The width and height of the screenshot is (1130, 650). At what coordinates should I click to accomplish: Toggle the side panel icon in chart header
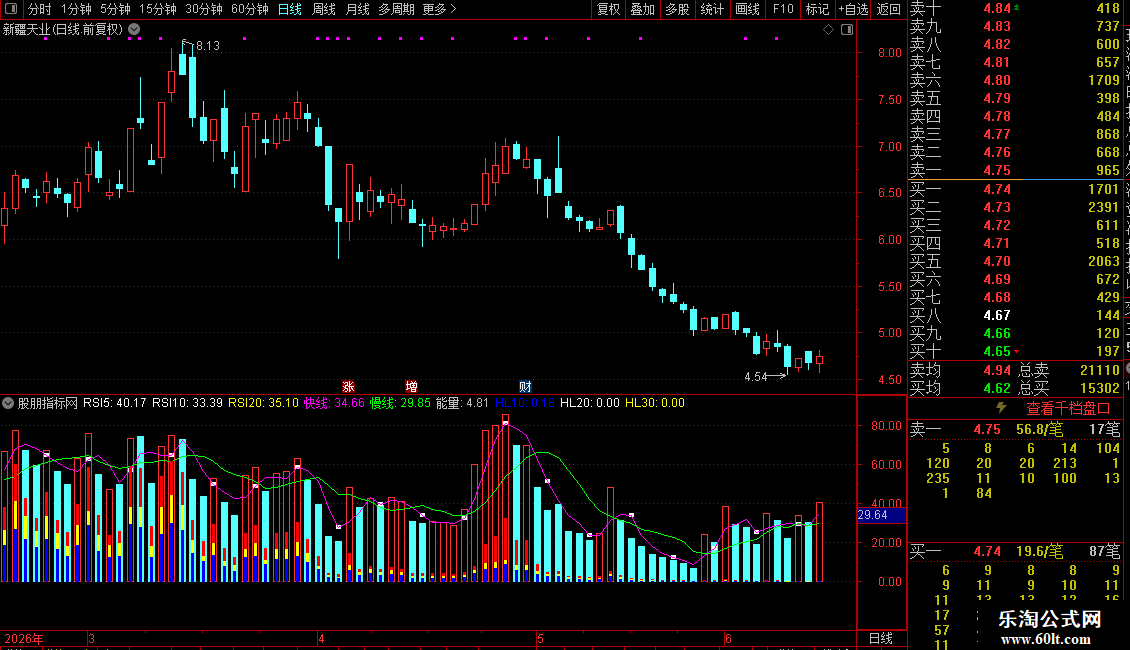(847, 30)
